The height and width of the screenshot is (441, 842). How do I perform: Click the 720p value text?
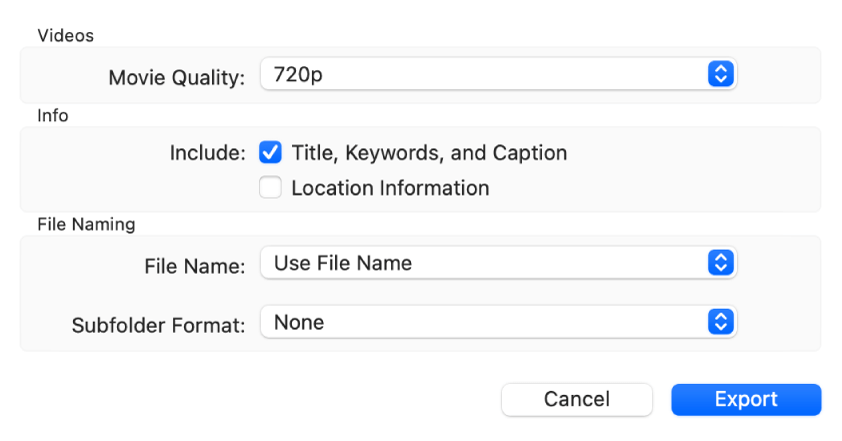tap(298, 74)
